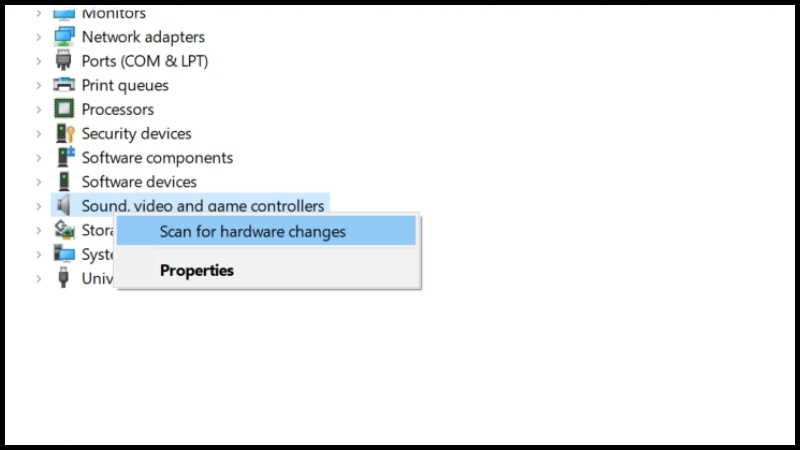
Task: Expand the Print queues chevron
Action: pyautogui.click(x=39, y=85)
